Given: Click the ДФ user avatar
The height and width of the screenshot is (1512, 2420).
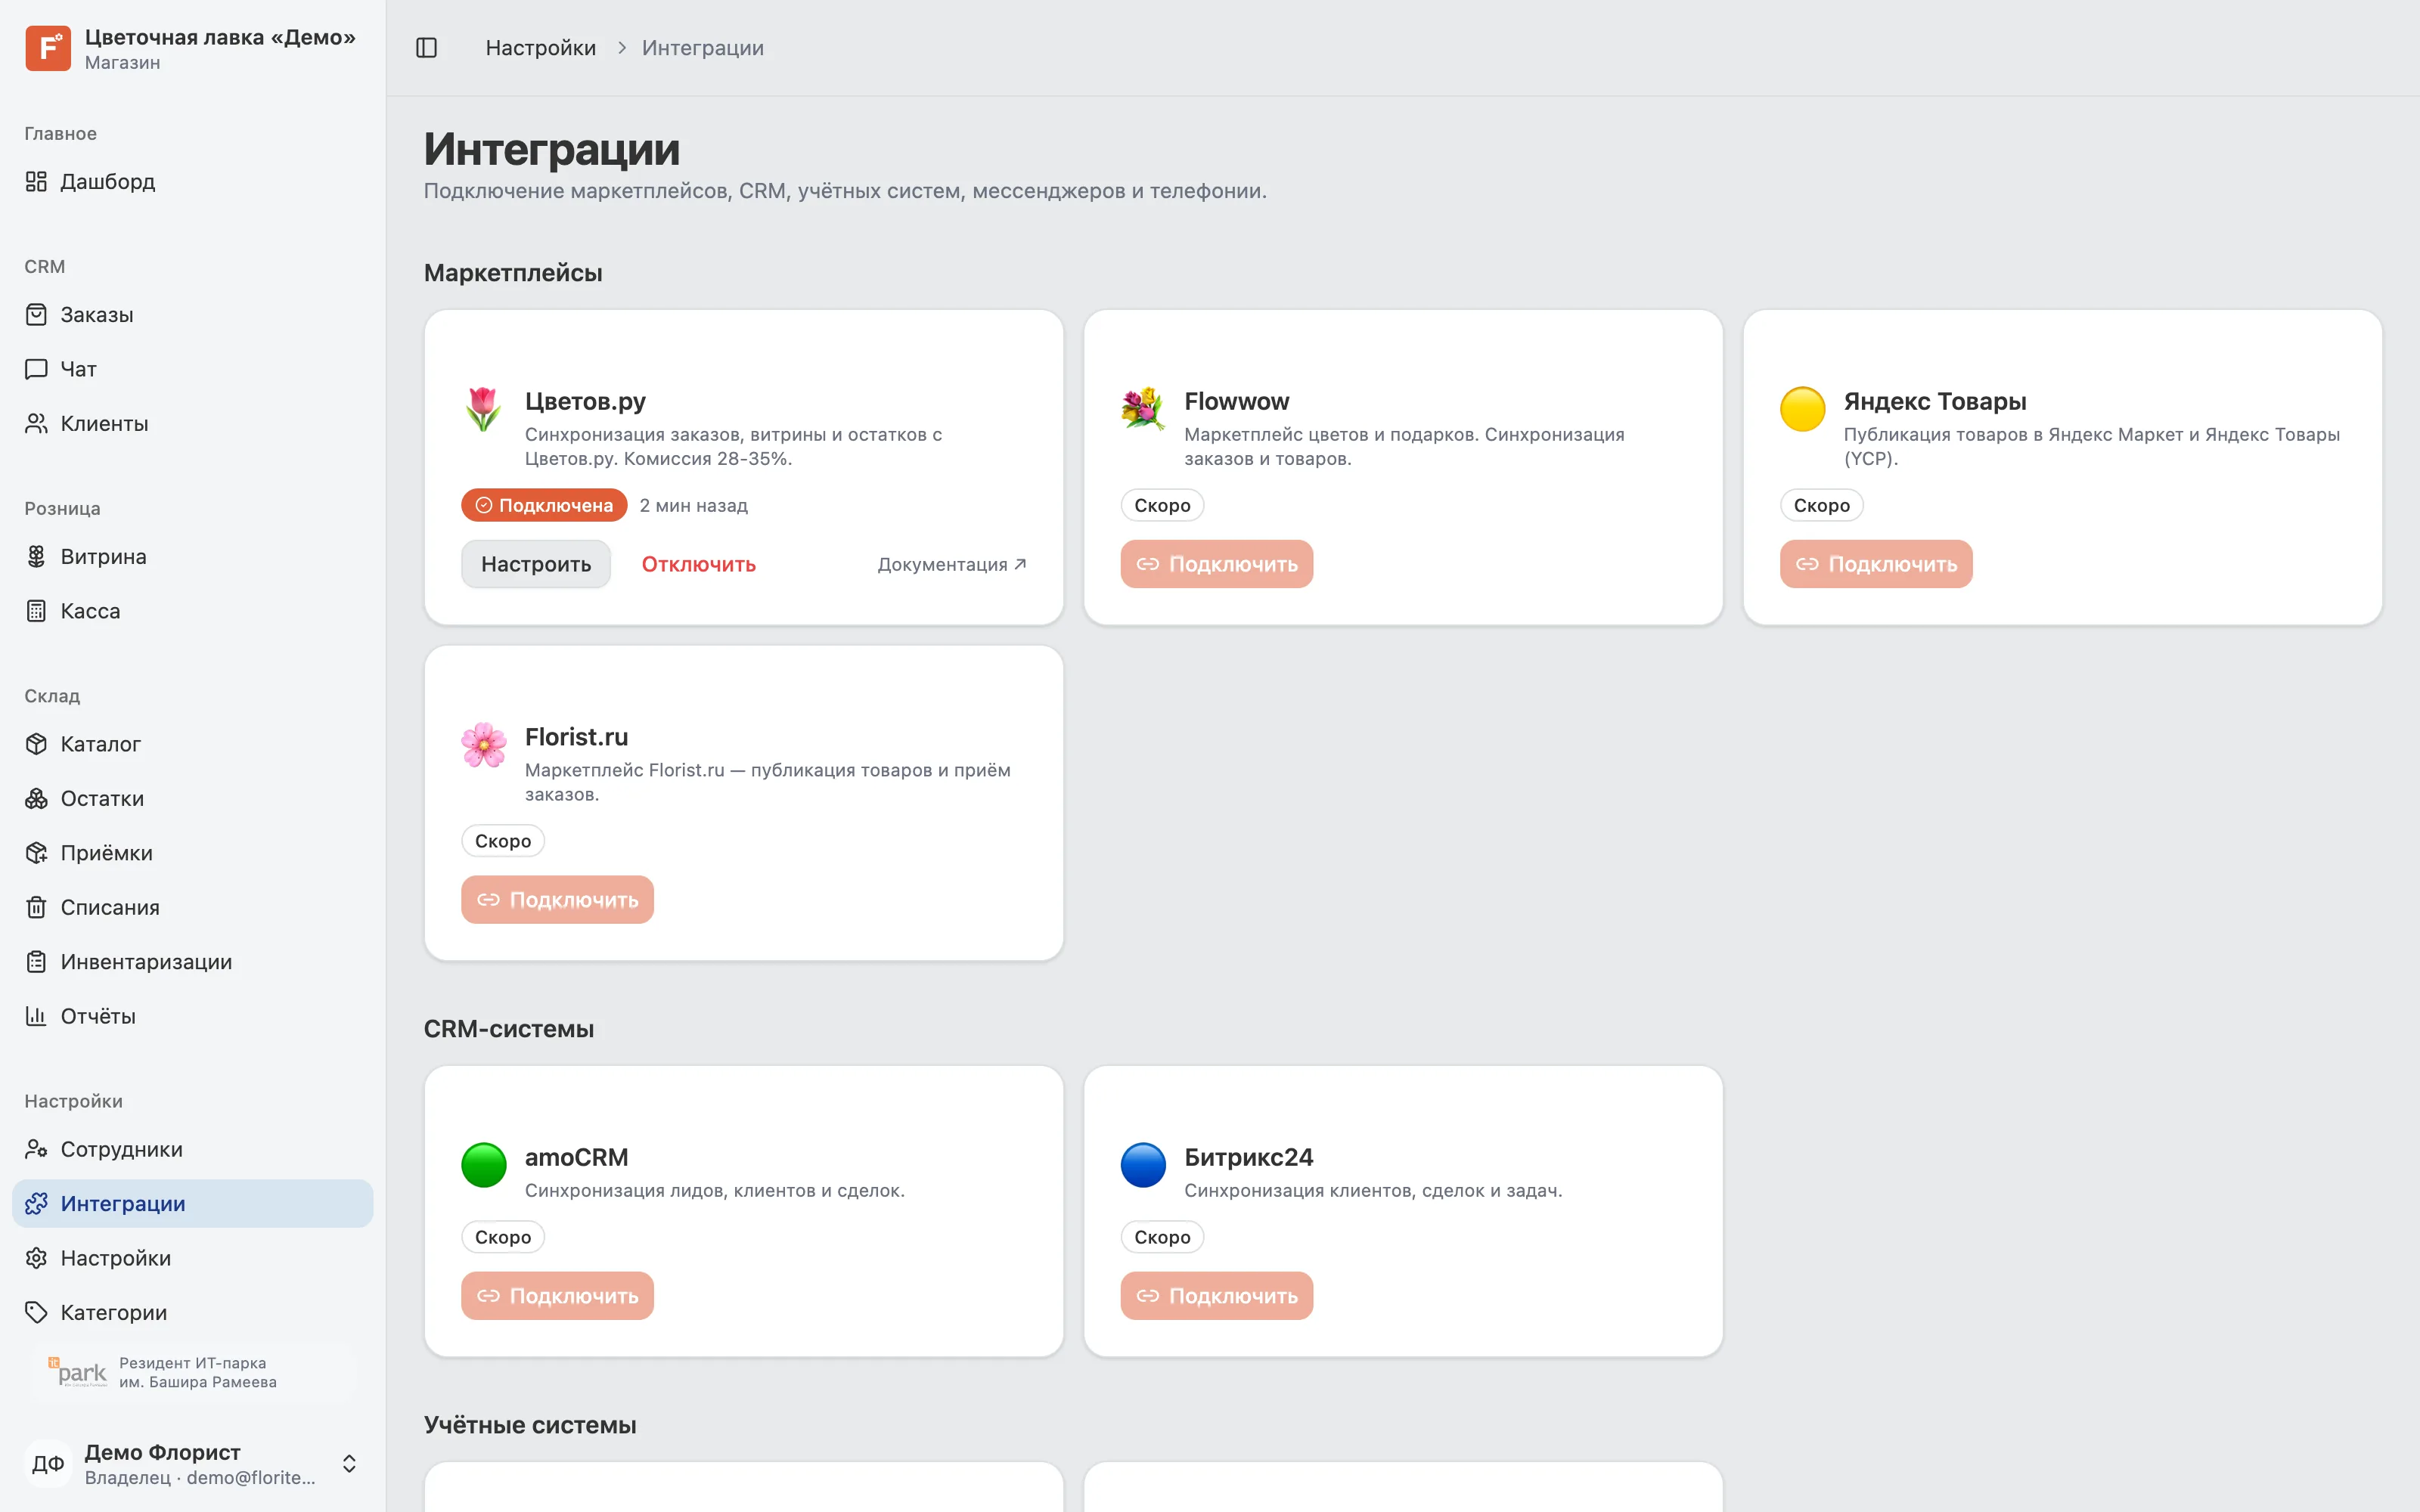Looking at the screenshot, I should [x=48, y=1464].
